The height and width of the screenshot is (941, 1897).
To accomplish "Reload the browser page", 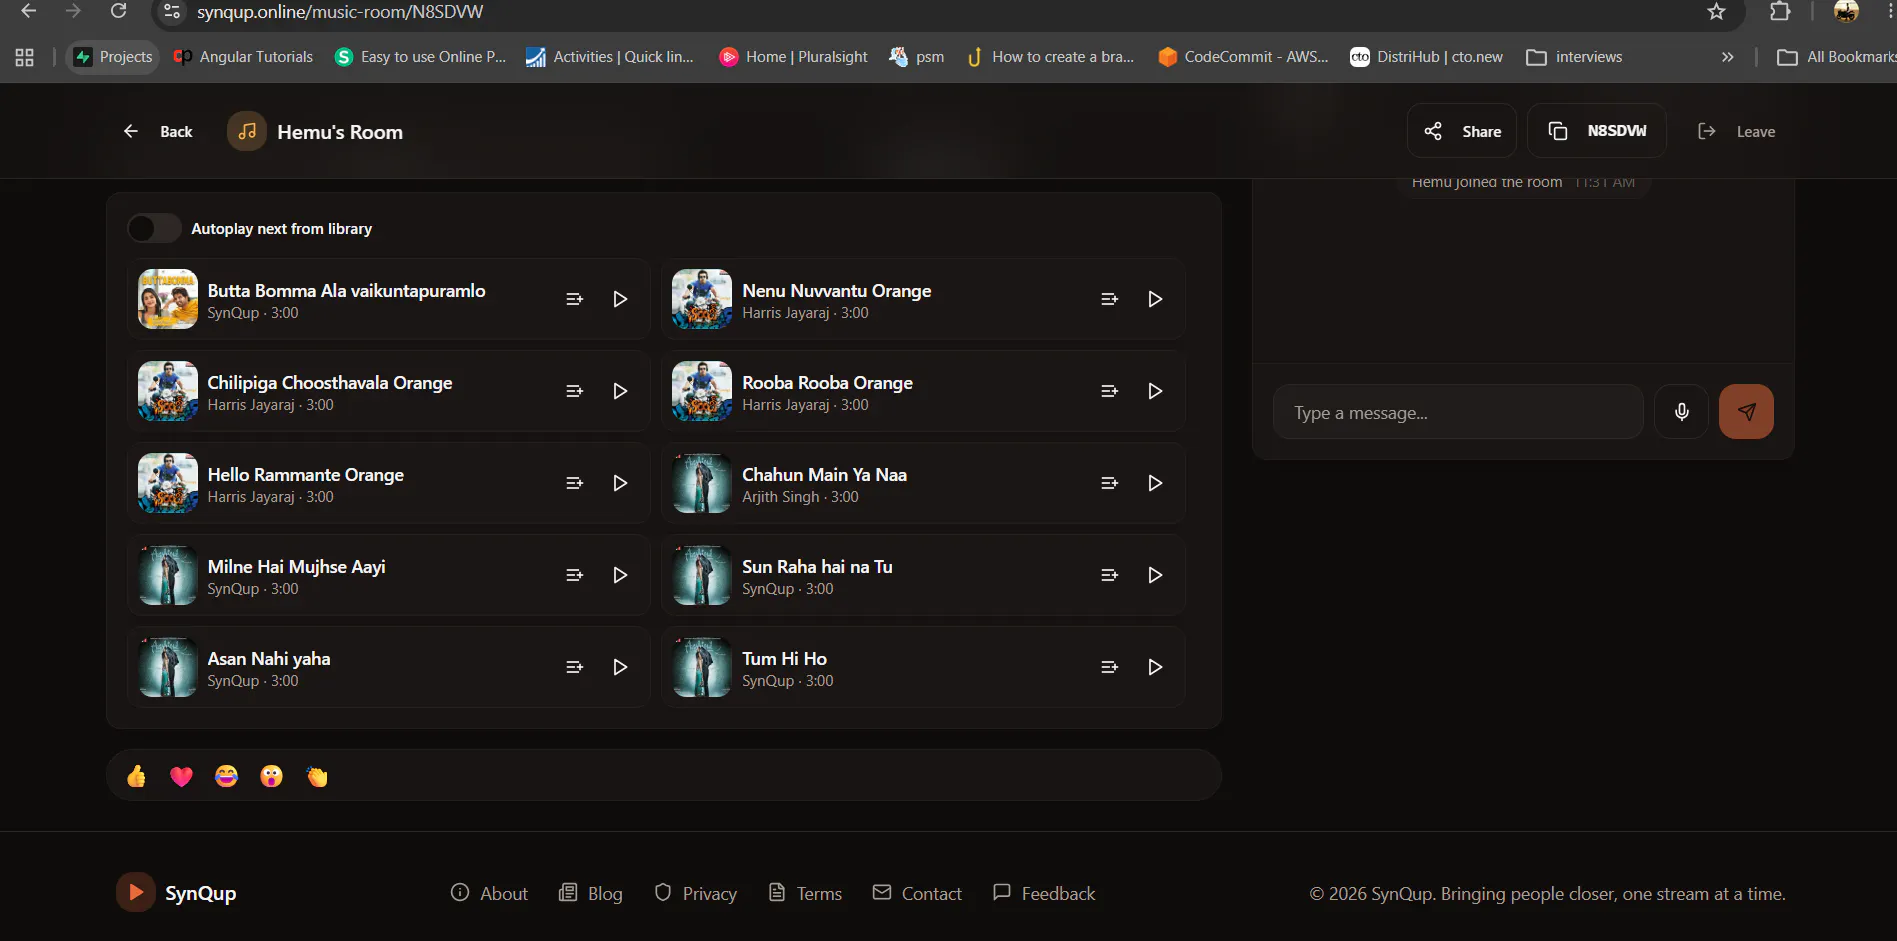I will 118,11.
